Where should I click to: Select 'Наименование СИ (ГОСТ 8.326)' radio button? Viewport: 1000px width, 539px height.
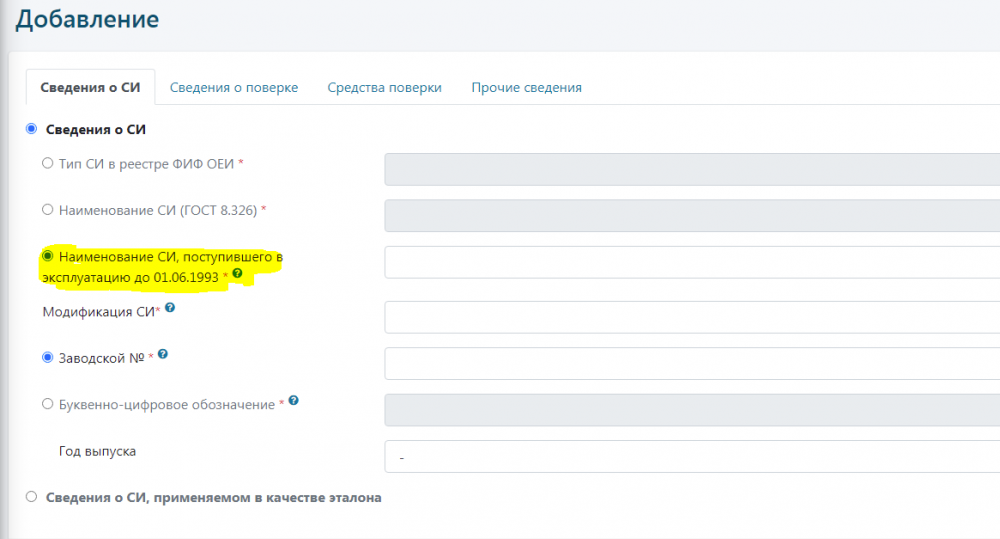click(47, 210)
